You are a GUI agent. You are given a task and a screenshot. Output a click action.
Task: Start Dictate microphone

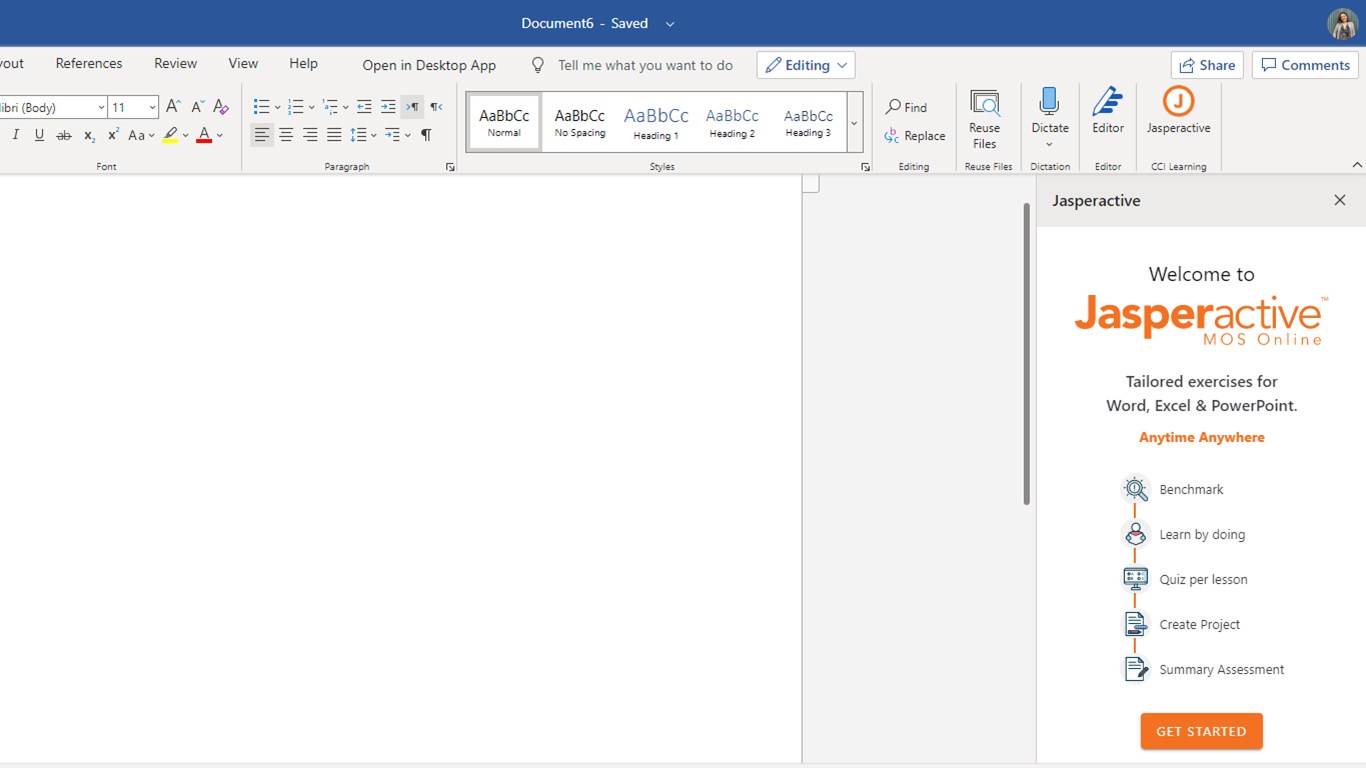(1049, 102)
